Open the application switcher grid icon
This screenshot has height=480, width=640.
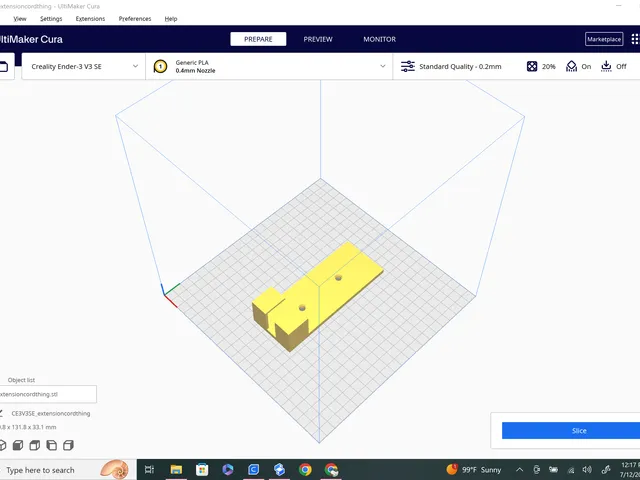(635, 39)
